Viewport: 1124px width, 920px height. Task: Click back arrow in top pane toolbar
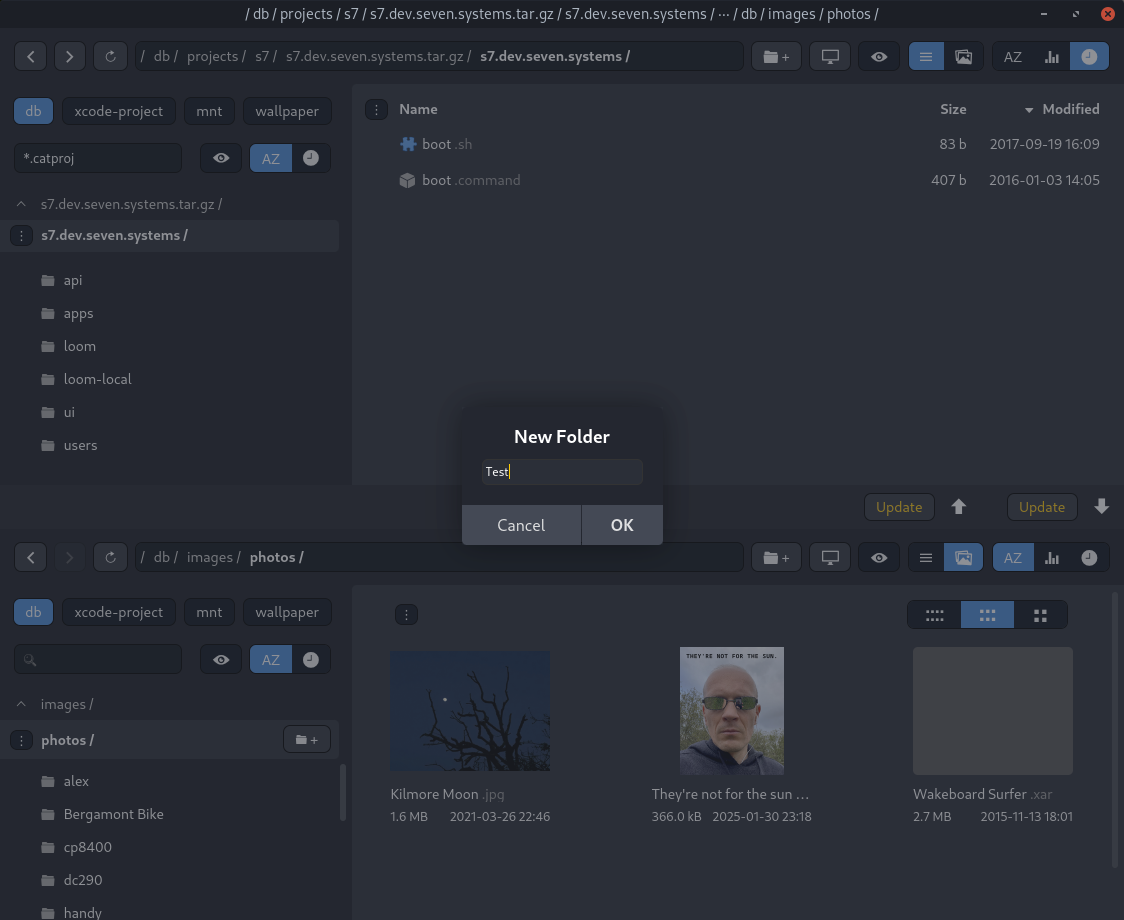click(x=31, y=57)
